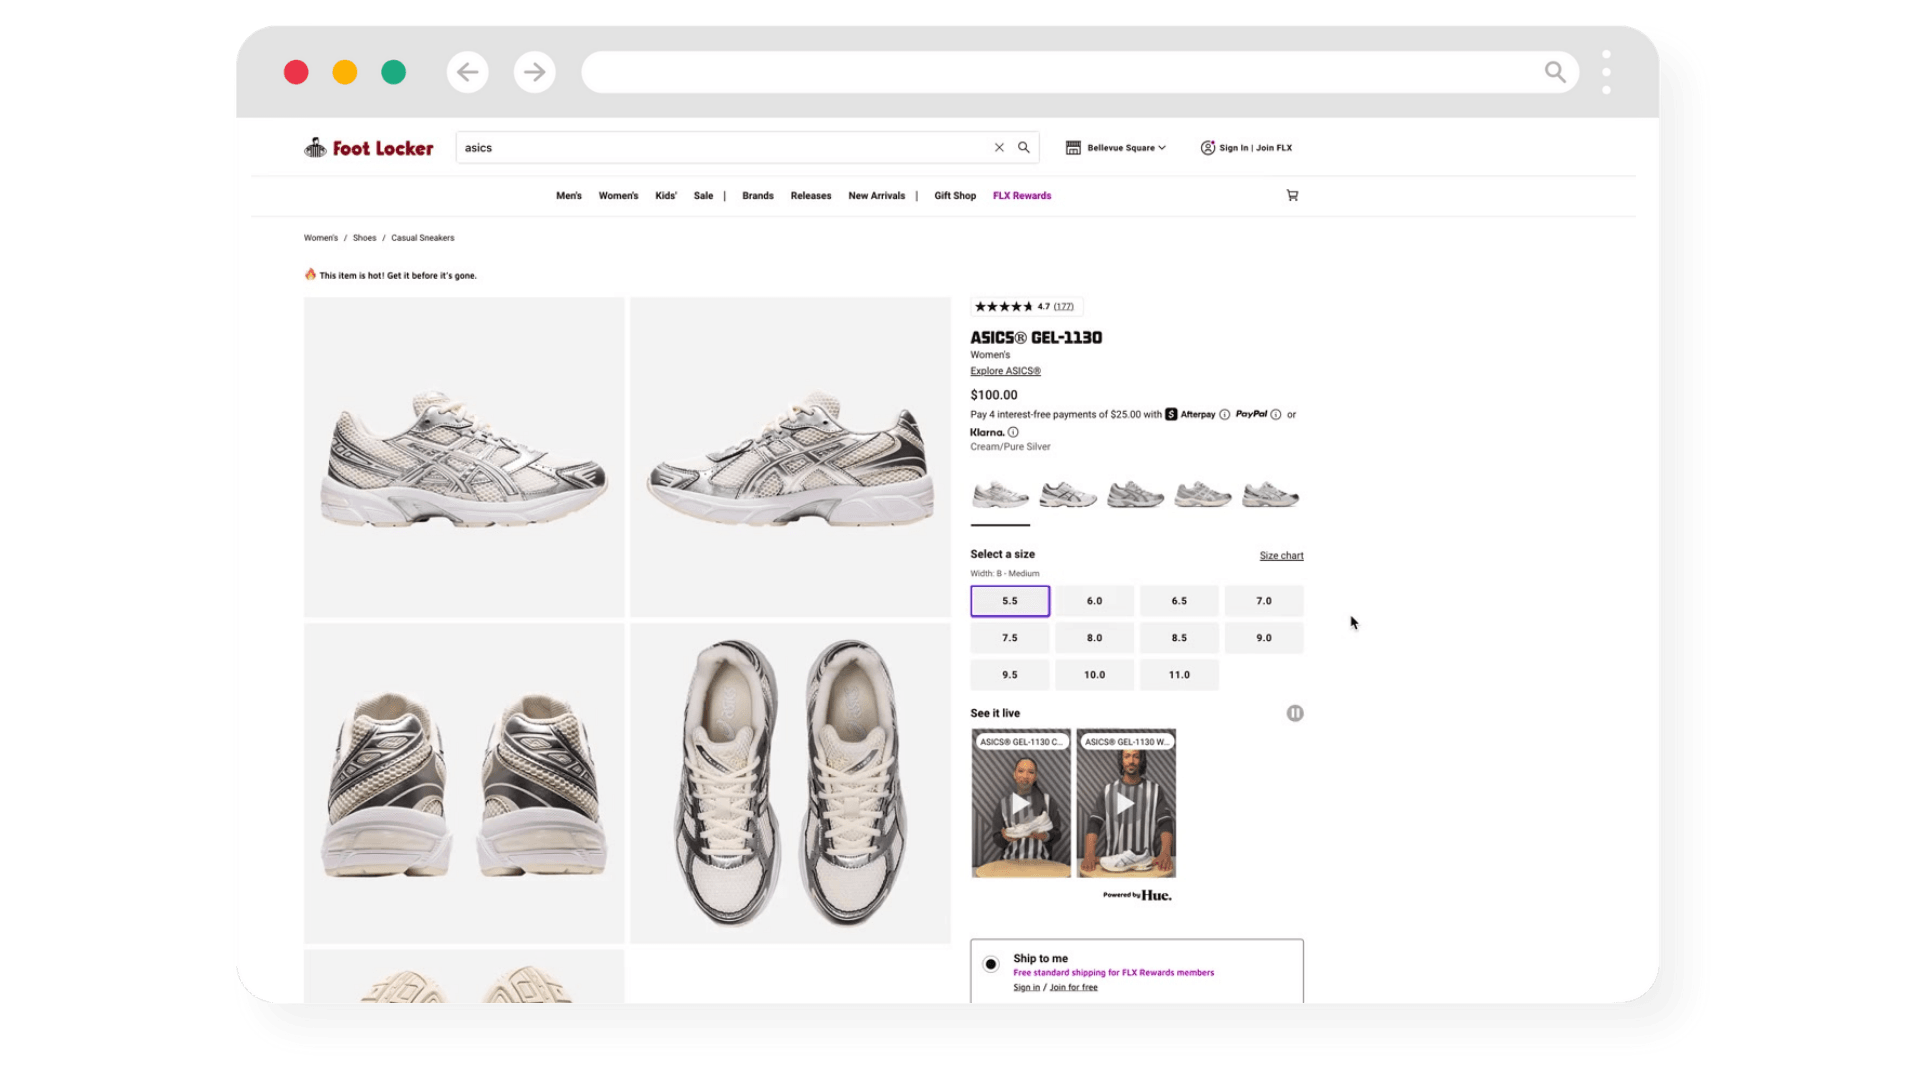
Task: Open the Women's navigation menu
Action: [x=618, y=196]
